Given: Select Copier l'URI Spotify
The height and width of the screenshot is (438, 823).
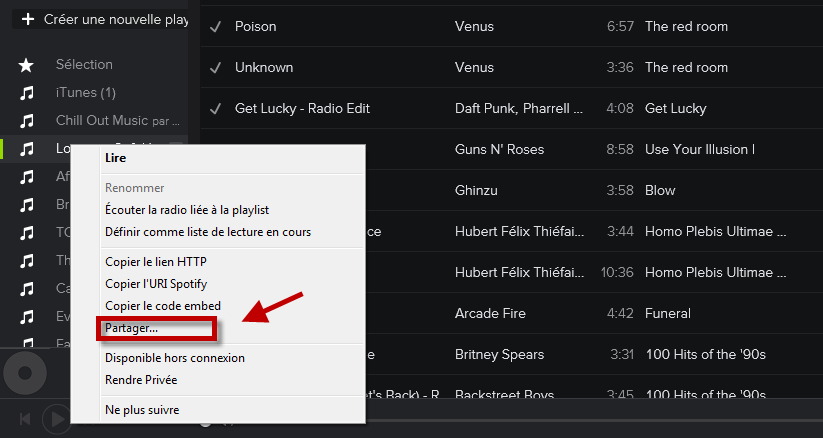Looking at the screenshot, I should (x=155, y=283).
